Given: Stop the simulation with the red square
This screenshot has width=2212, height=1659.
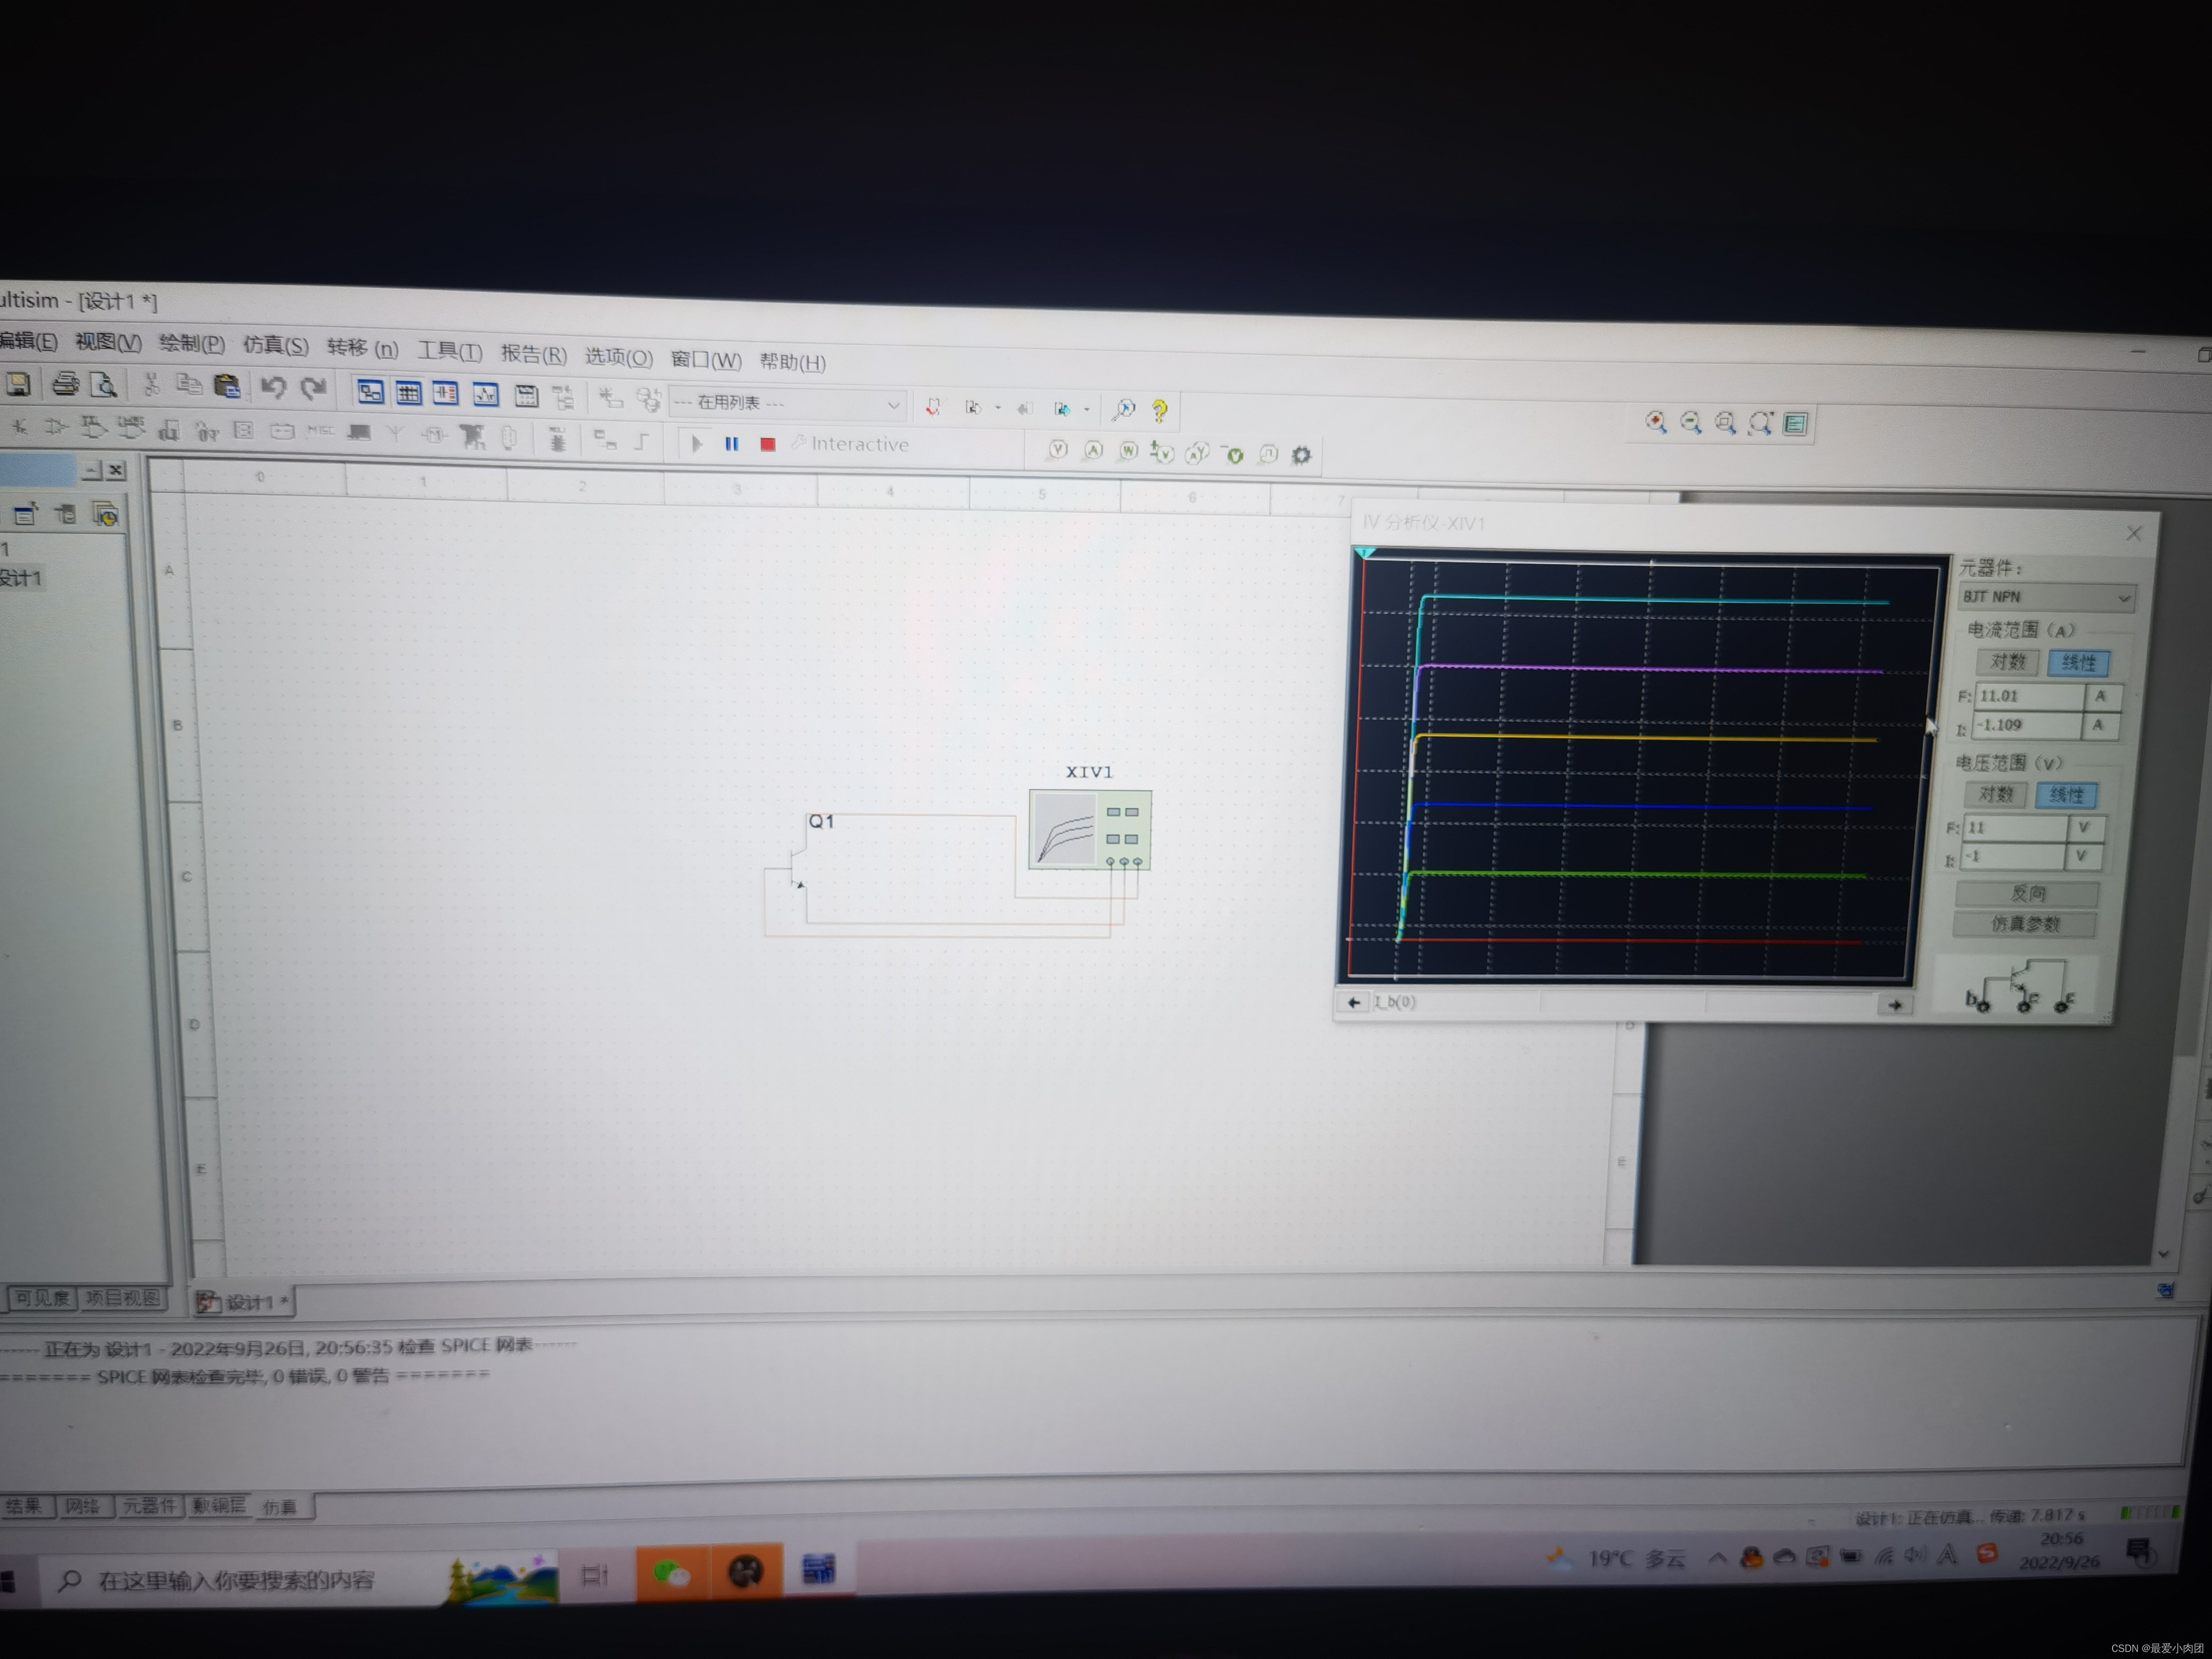Looking at the screenshot, I should tap(768, 444).
